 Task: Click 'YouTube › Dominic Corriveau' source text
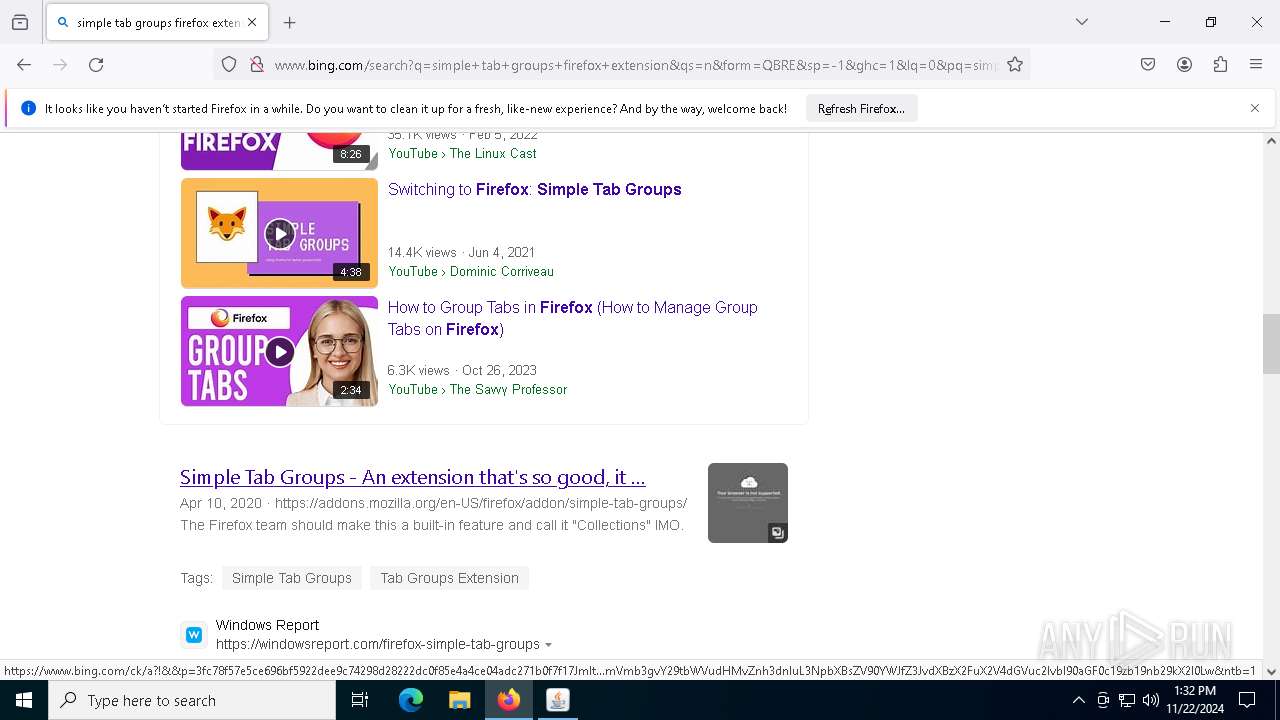pyautogui.click(x=471, y=271)
